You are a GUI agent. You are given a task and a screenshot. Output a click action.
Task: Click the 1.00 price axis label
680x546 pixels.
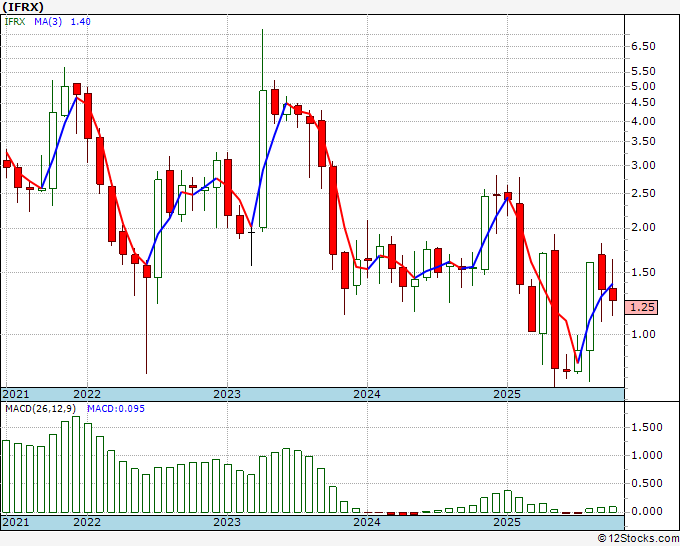point(643,334)
